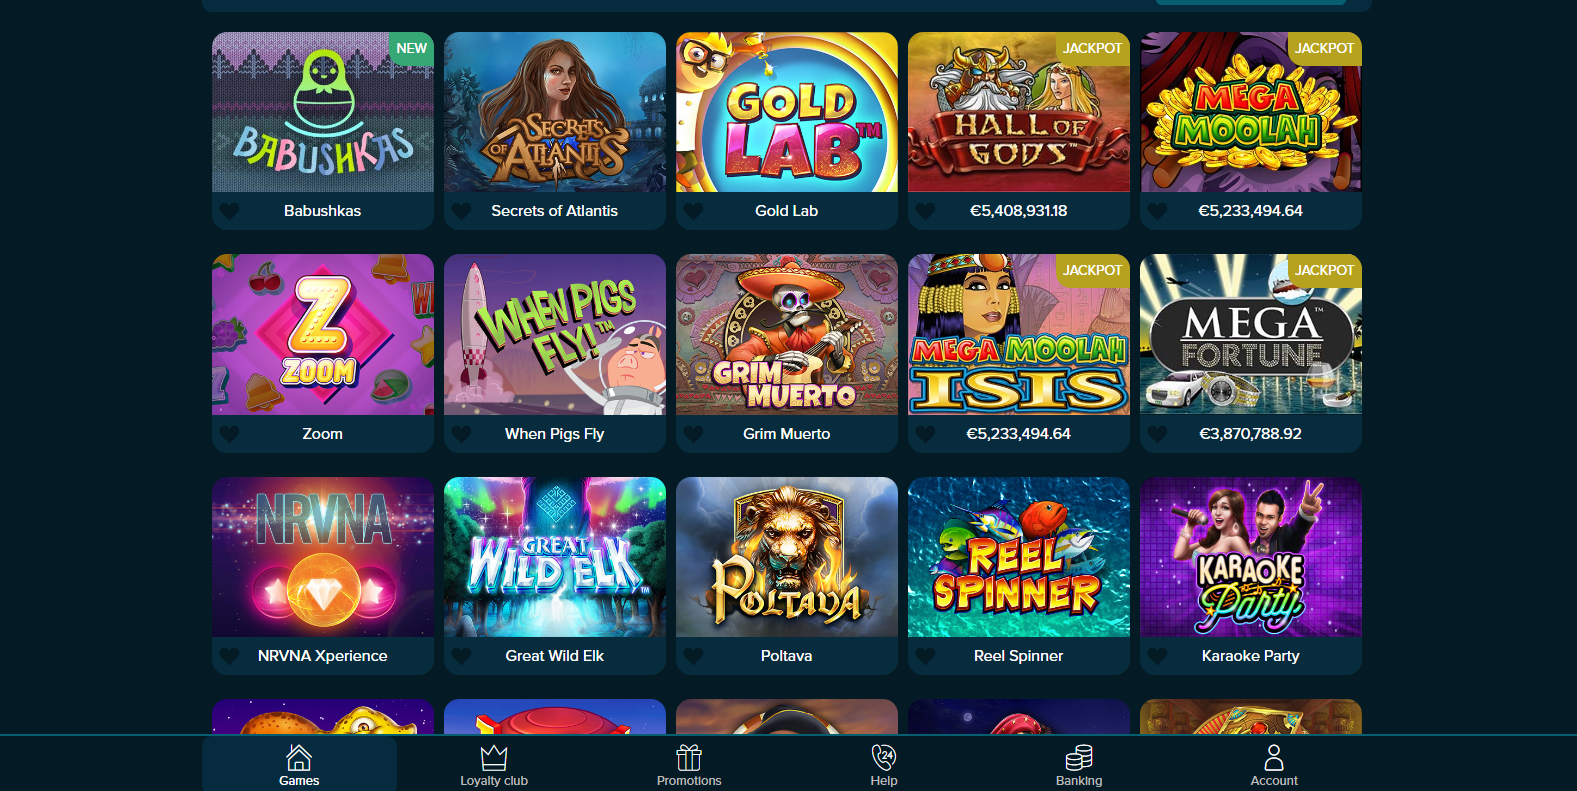Open the Help 24 phone icon
This screenshot has width=1577, height=791.
click(884, 757)
